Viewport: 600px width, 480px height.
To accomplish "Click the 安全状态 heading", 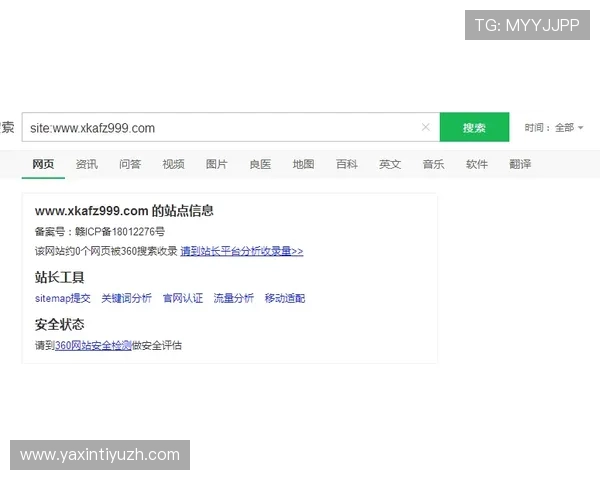I will [x=59, y=324].
